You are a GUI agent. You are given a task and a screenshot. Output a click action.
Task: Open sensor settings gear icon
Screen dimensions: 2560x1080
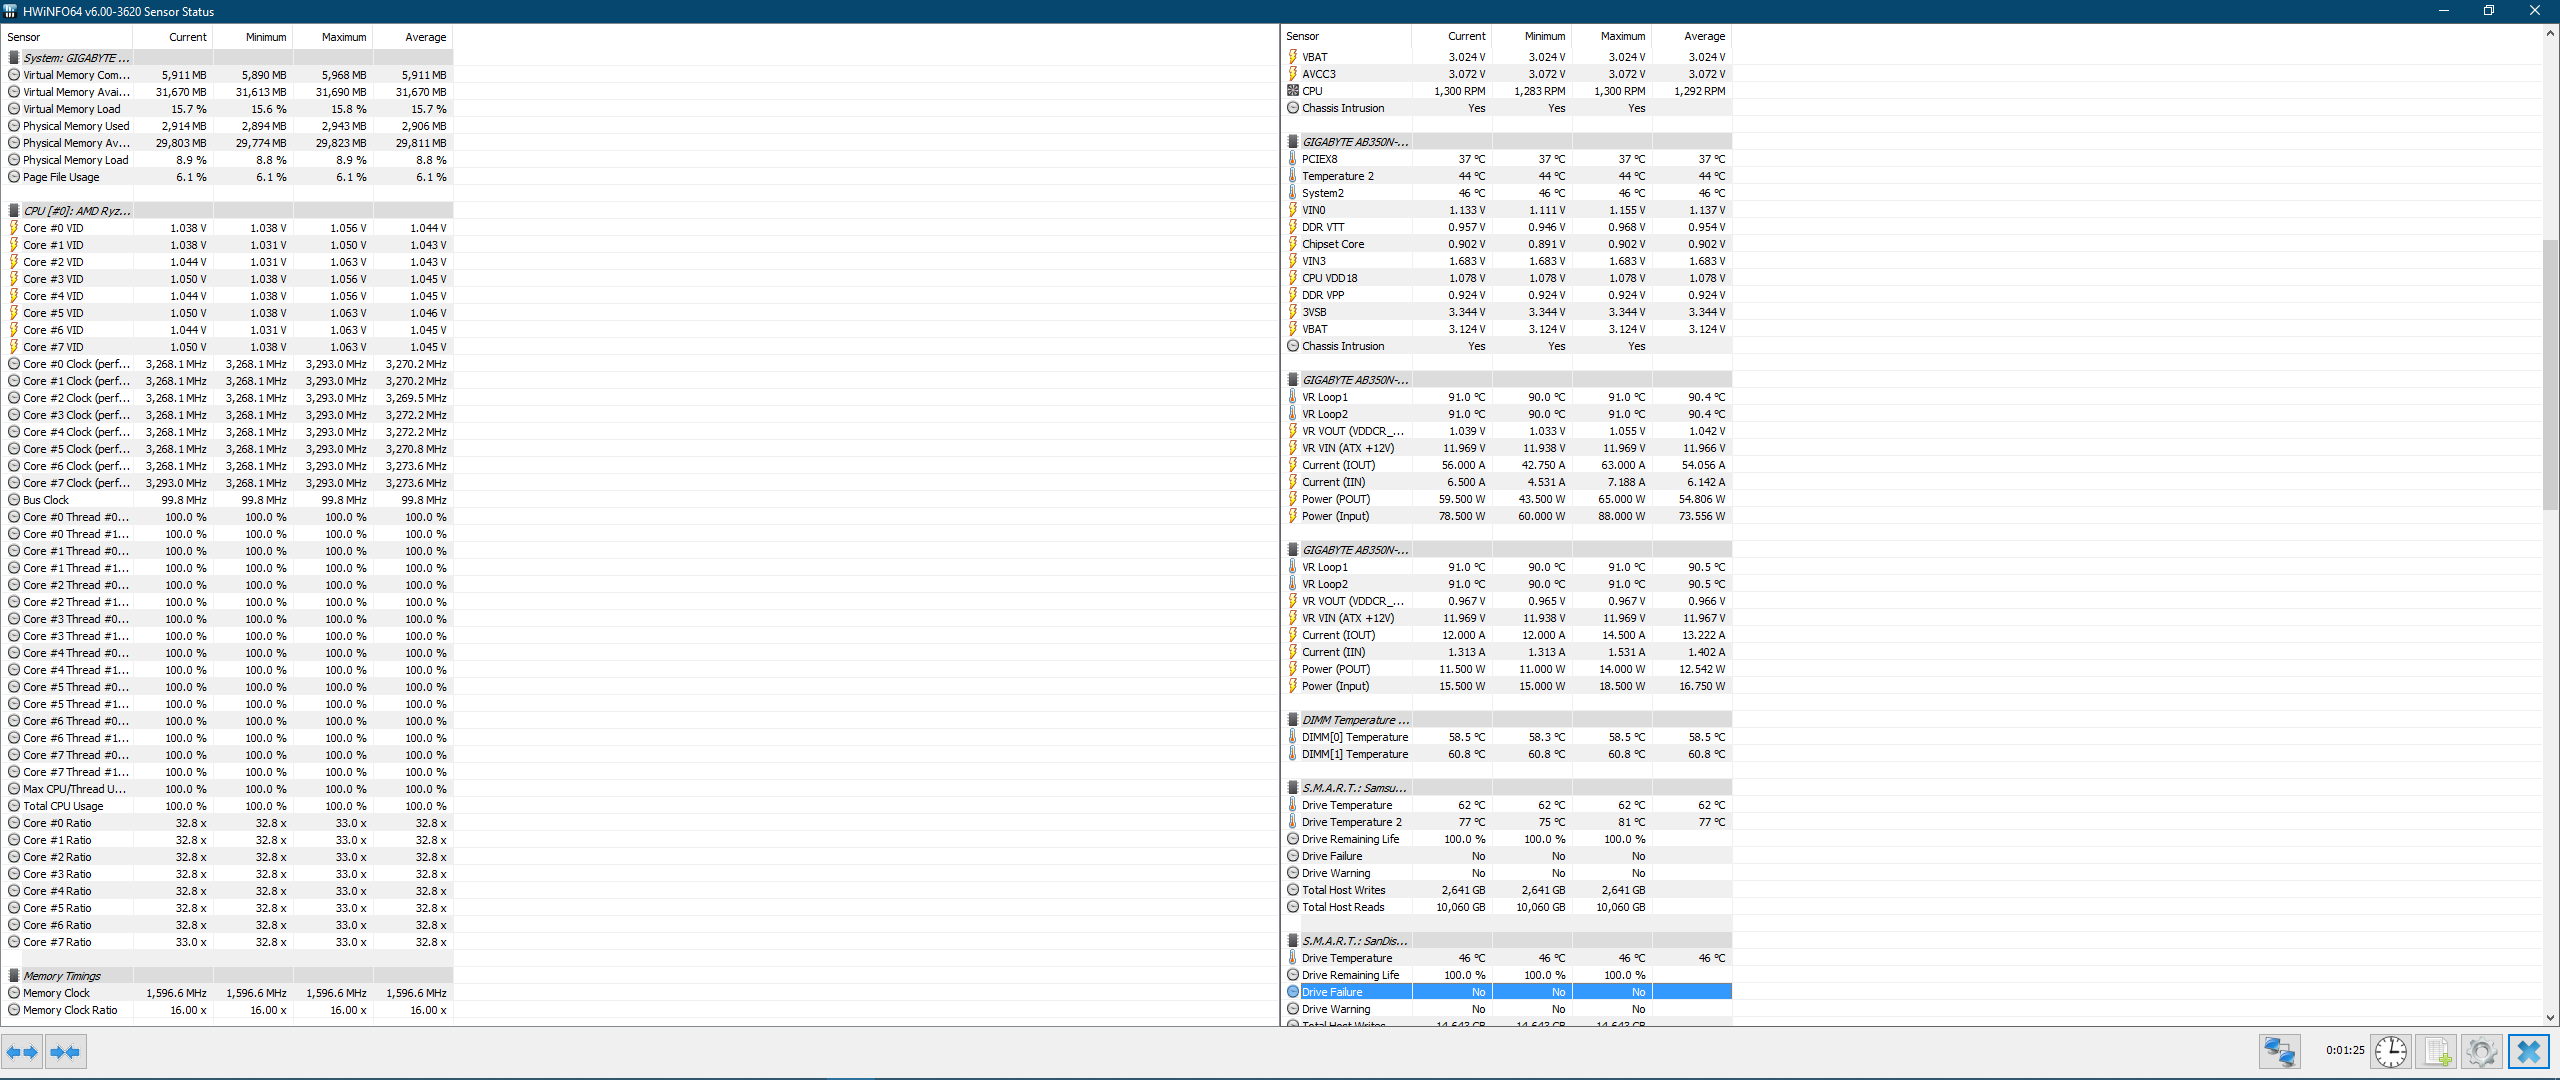coord(2481,1052)
